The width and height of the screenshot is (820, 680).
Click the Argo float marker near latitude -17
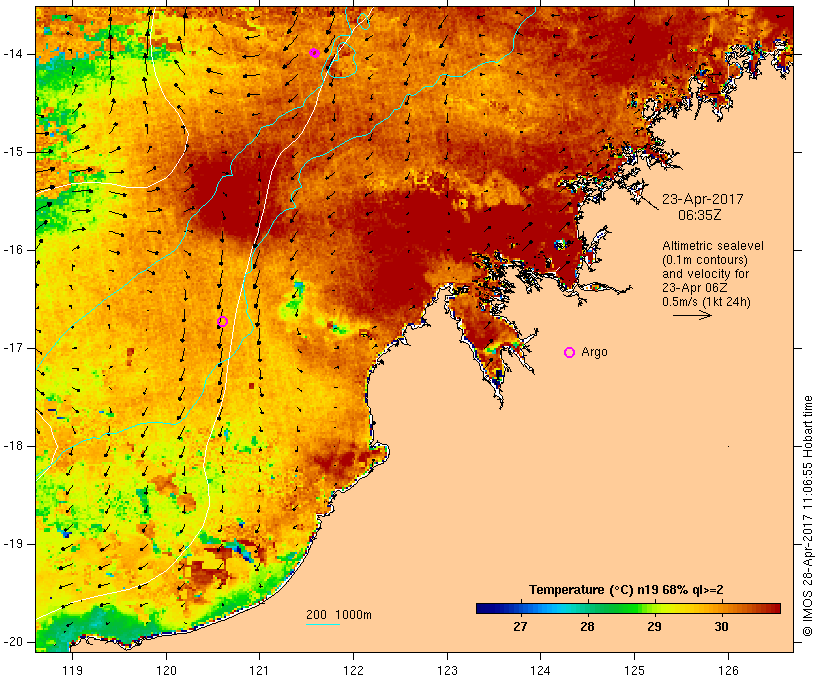pyautogui.click(x=222, y=322)
